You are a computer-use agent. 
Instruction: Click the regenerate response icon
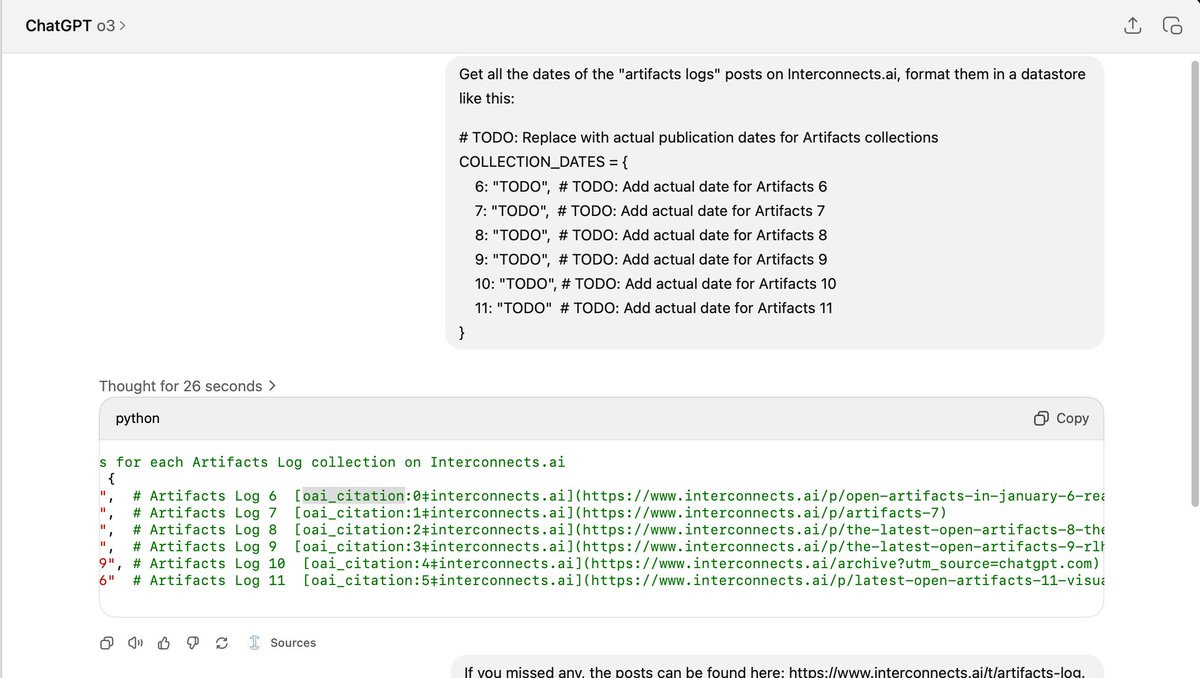pyautogui.click(x=222, y=643)
